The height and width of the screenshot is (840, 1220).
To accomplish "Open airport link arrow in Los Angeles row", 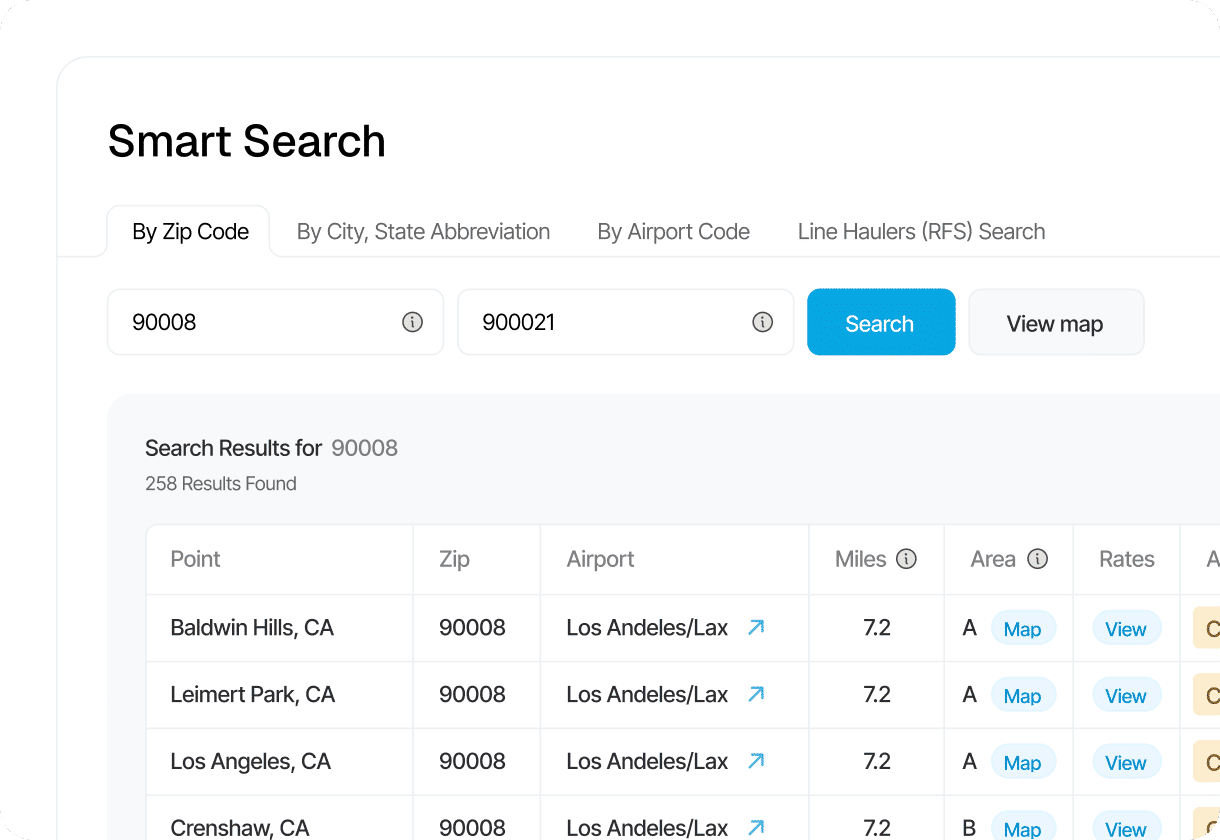I will pyautogui.click(x=756, y=761).
